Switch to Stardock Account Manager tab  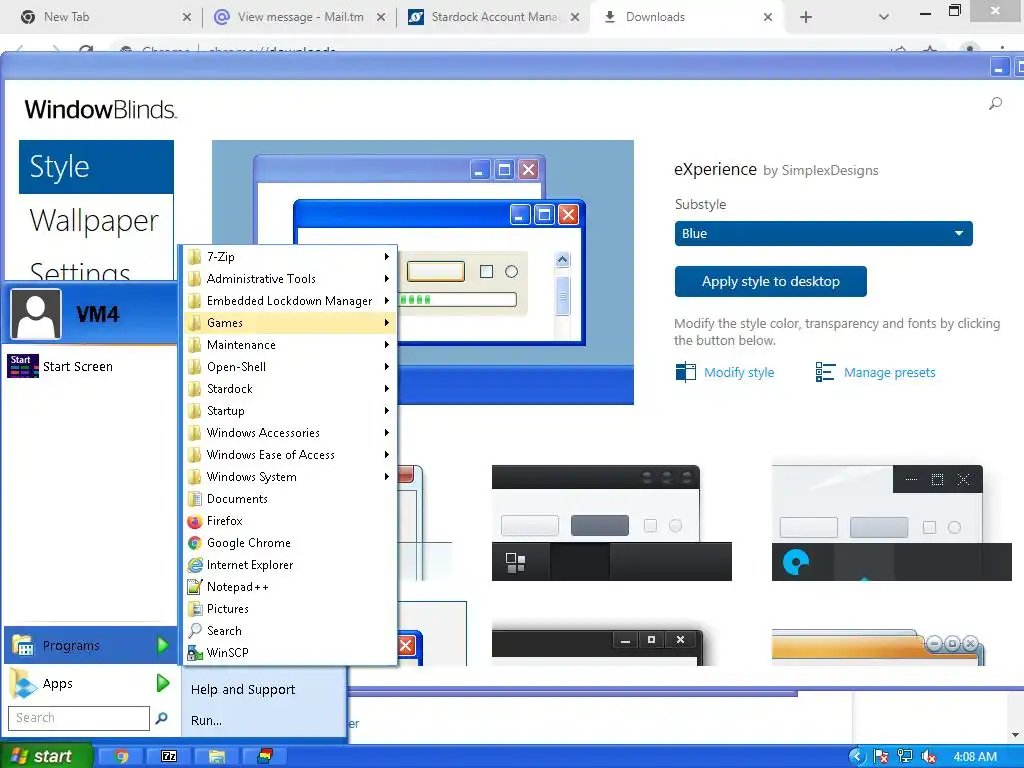click(494, 17)
